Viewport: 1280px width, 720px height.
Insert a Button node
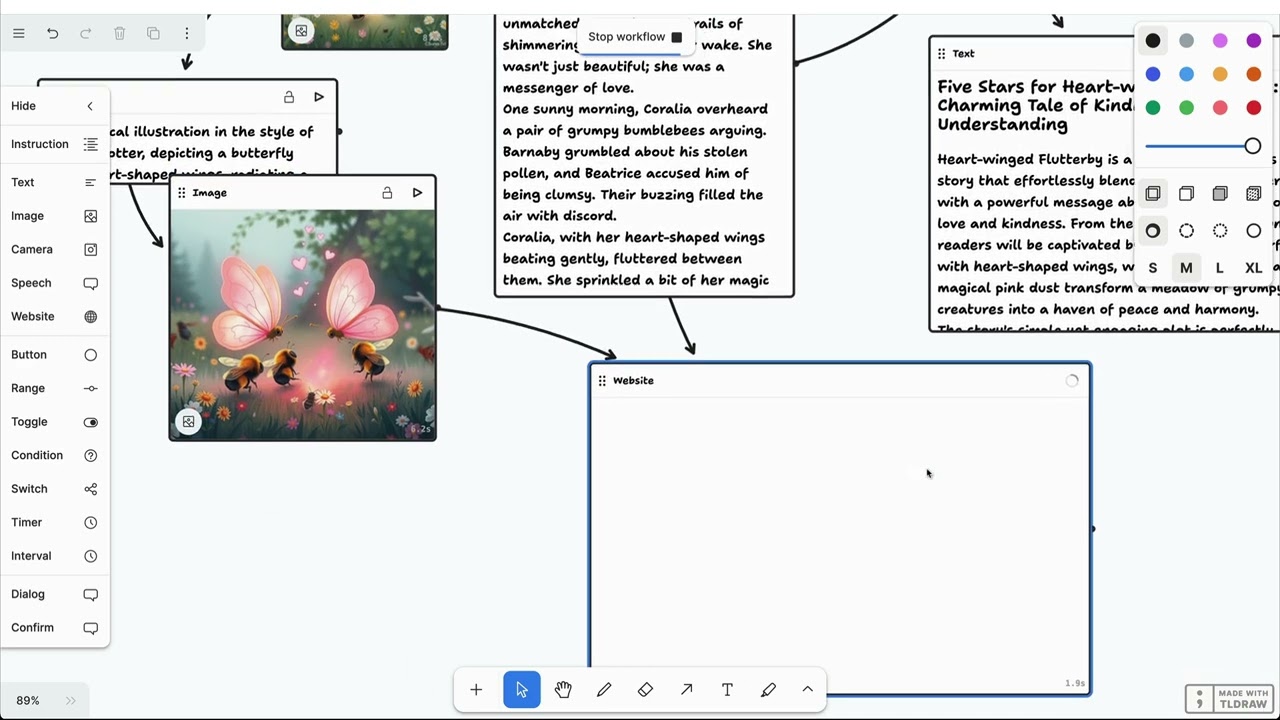(x=55, y=354)
